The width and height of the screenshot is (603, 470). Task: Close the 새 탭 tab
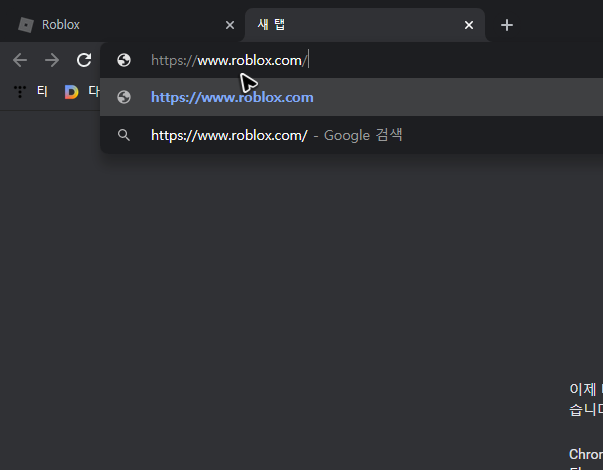click(x=469, y=25)
